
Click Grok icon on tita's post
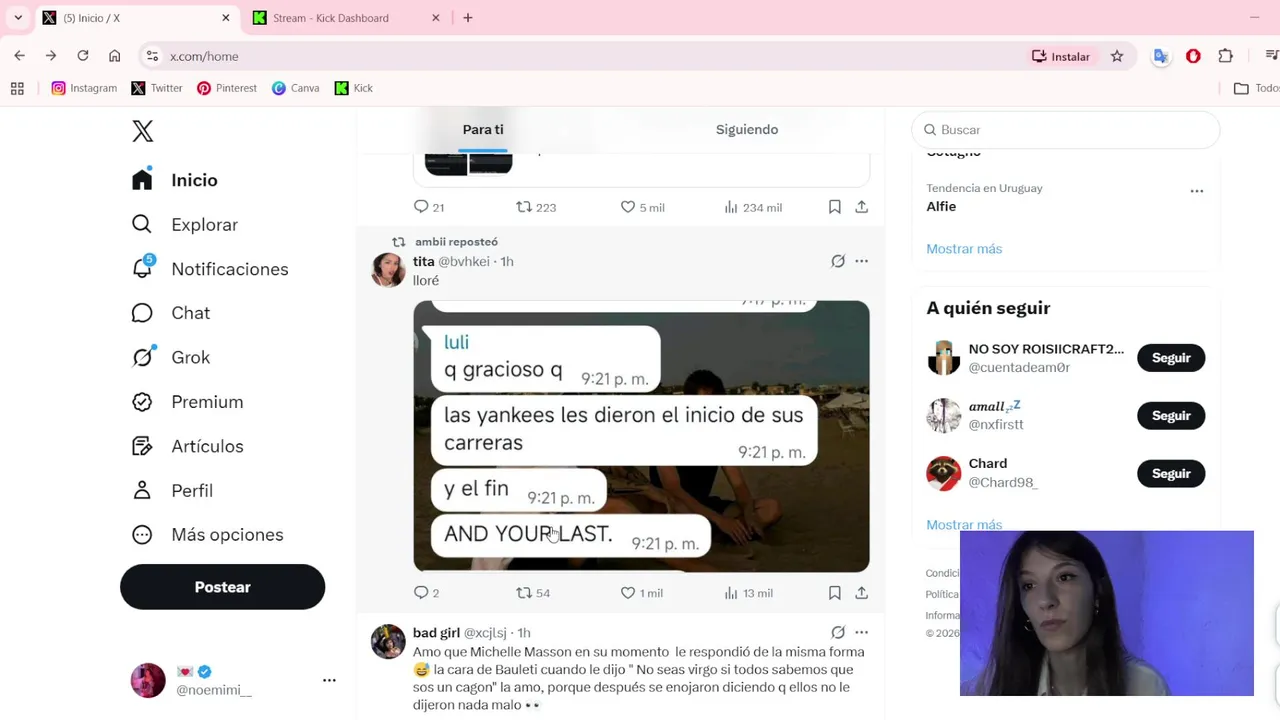point(838,261)
